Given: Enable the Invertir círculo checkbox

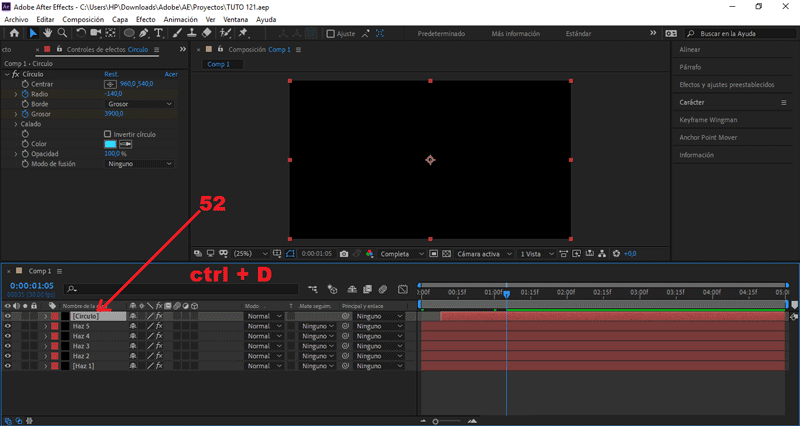Looking at the screenshot, I should coord(108,134).
